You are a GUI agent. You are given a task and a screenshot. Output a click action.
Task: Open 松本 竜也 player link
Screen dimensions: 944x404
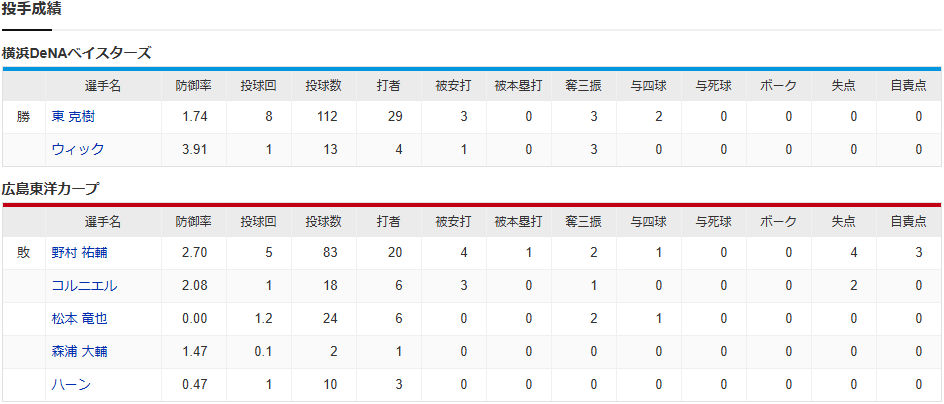[79, 318]
